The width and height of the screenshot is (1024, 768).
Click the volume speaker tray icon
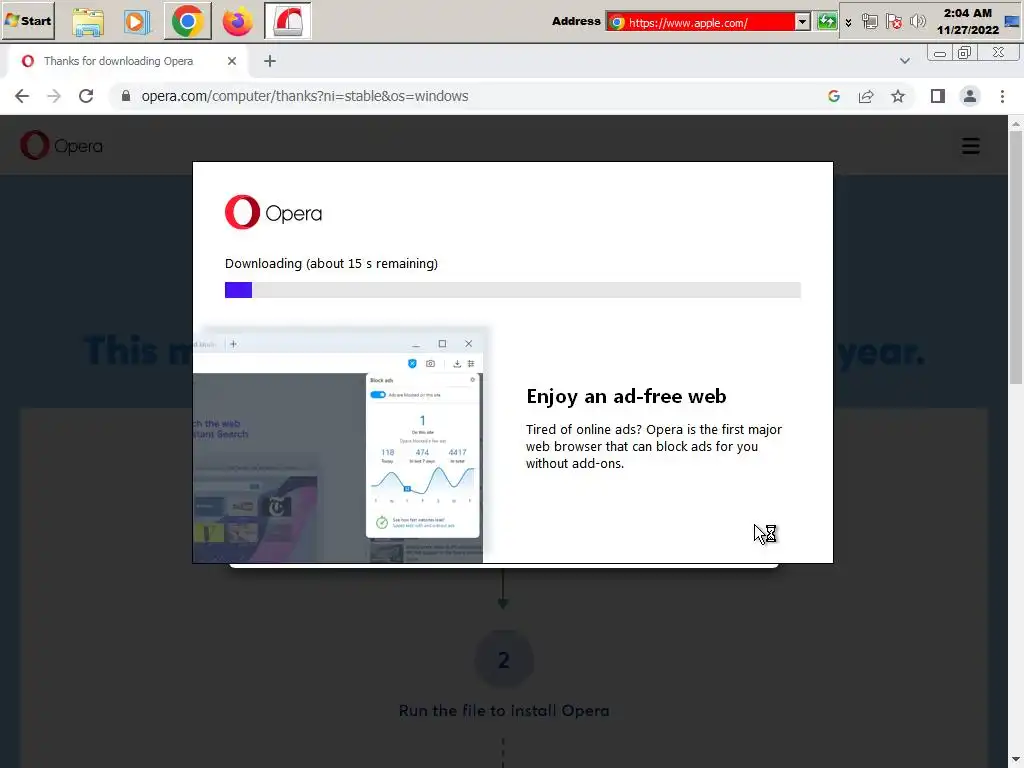point(918,22)
